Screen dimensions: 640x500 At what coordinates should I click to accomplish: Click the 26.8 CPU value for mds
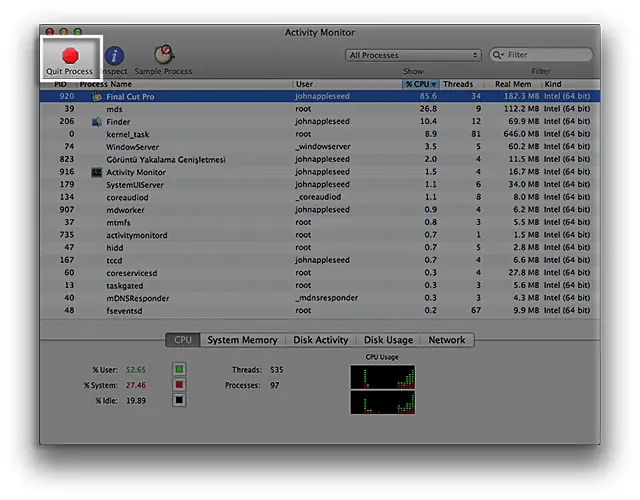click(428, 109)
